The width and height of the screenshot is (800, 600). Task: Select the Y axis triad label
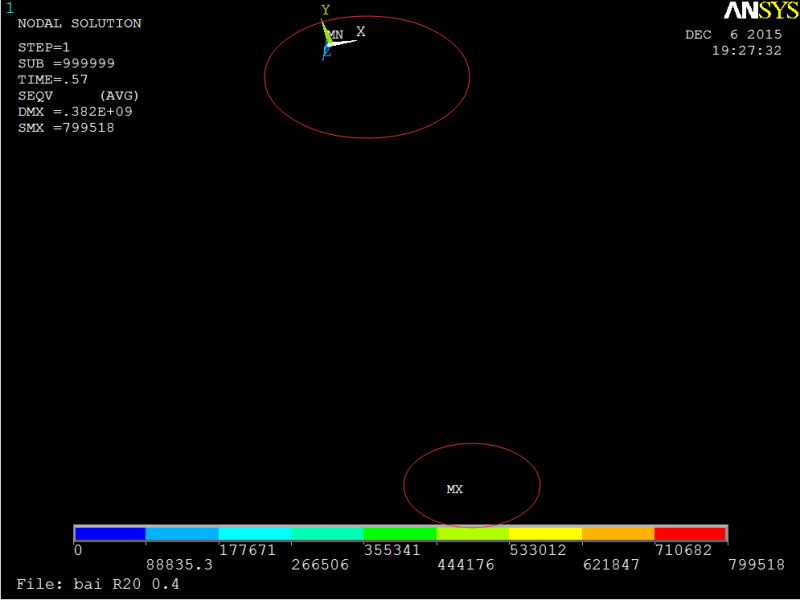coord(326,10)
